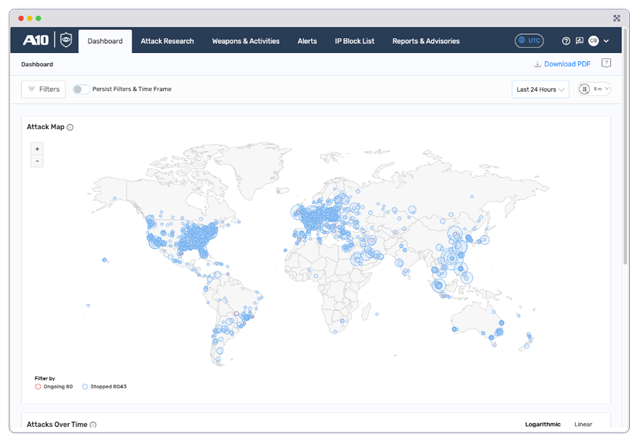Expand the user account menu chevron
Image resolution: width=640 pixels, height=444 pixels.
(604, 41)
